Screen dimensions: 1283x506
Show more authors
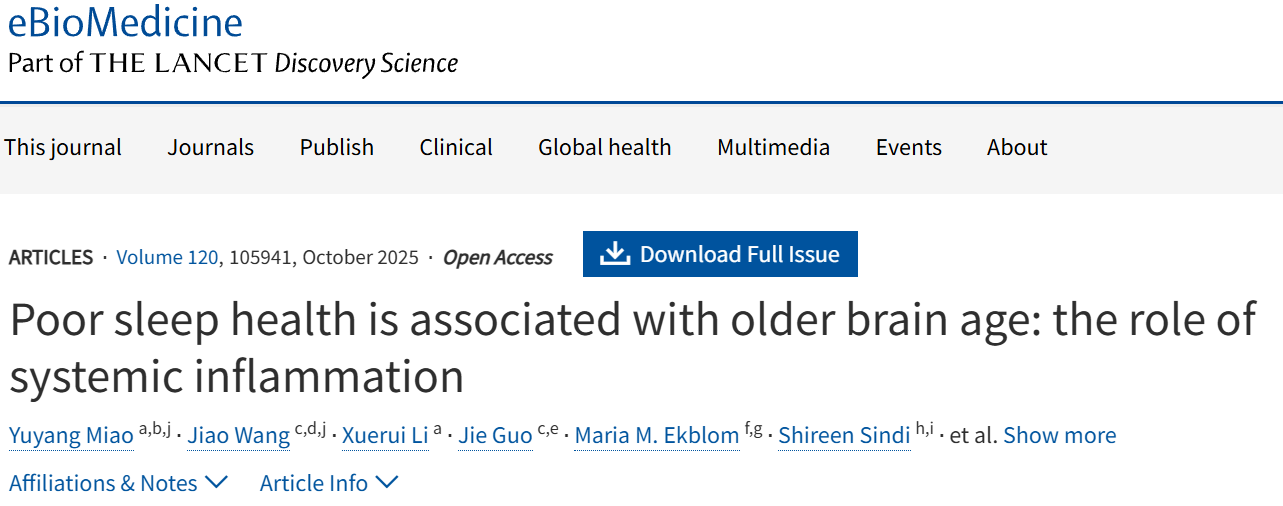(x=1059, y=435)
